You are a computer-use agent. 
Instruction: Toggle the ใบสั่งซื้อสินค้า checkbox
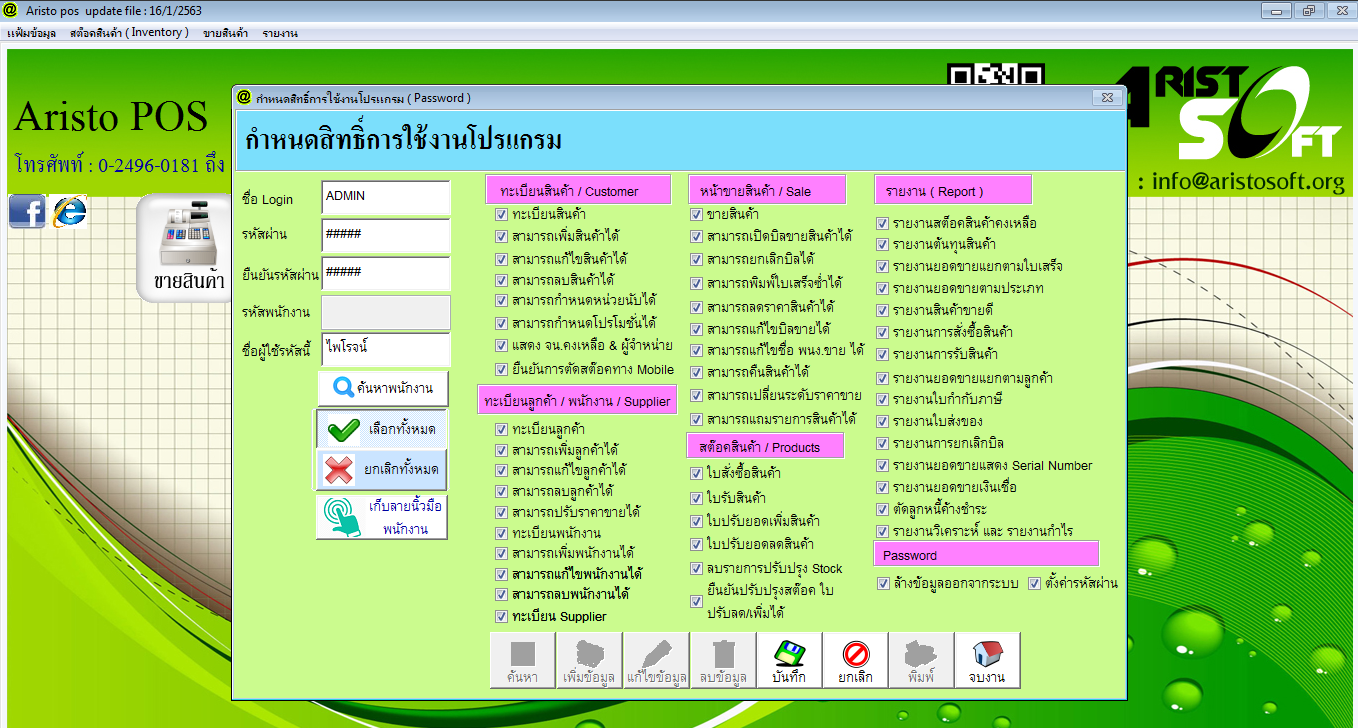(x=697, y=473)
